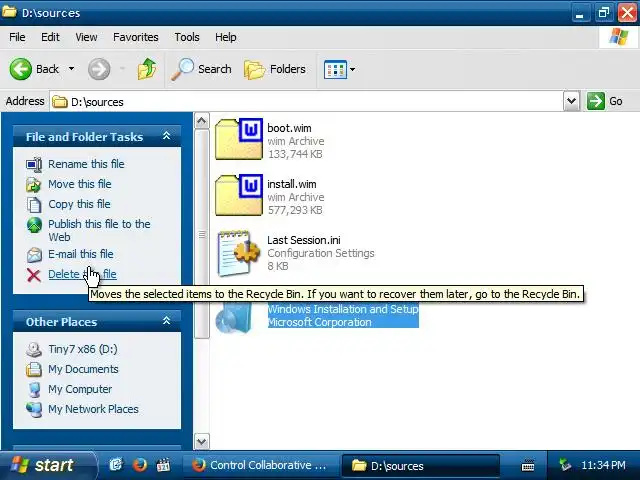Select the install.wim file icon

point(239,195)
